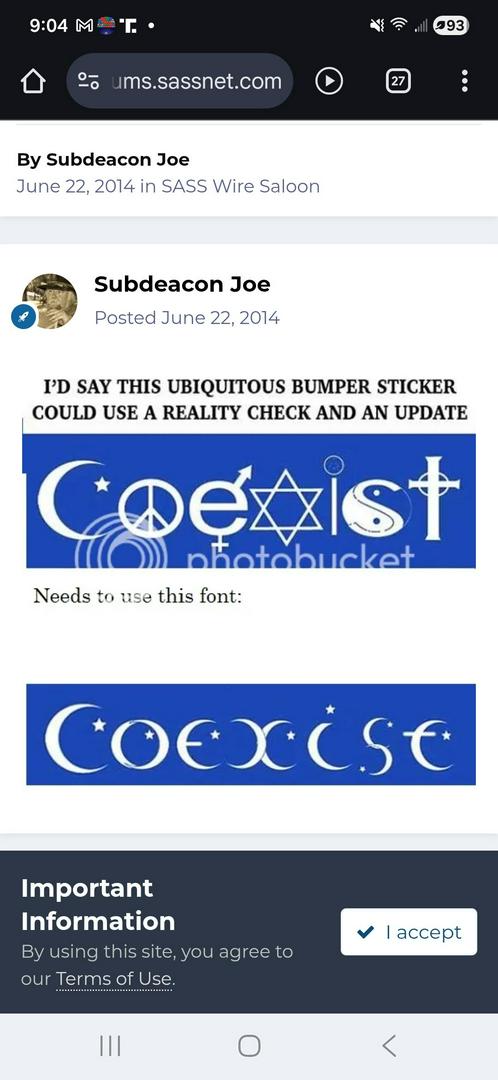Tap the browser home icon
The height and width of the screenshot is (1080, 498).
33,81
